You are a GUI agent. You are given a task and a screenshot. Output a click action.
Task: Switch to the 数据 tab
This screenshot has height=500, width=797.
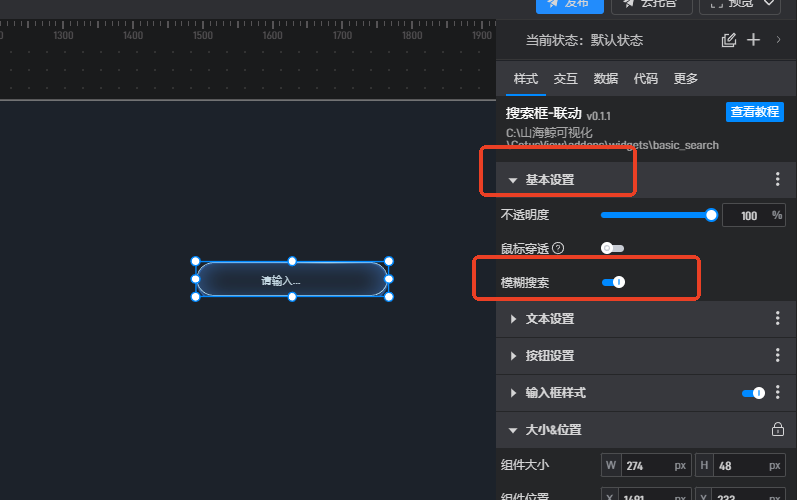point(605,78)
